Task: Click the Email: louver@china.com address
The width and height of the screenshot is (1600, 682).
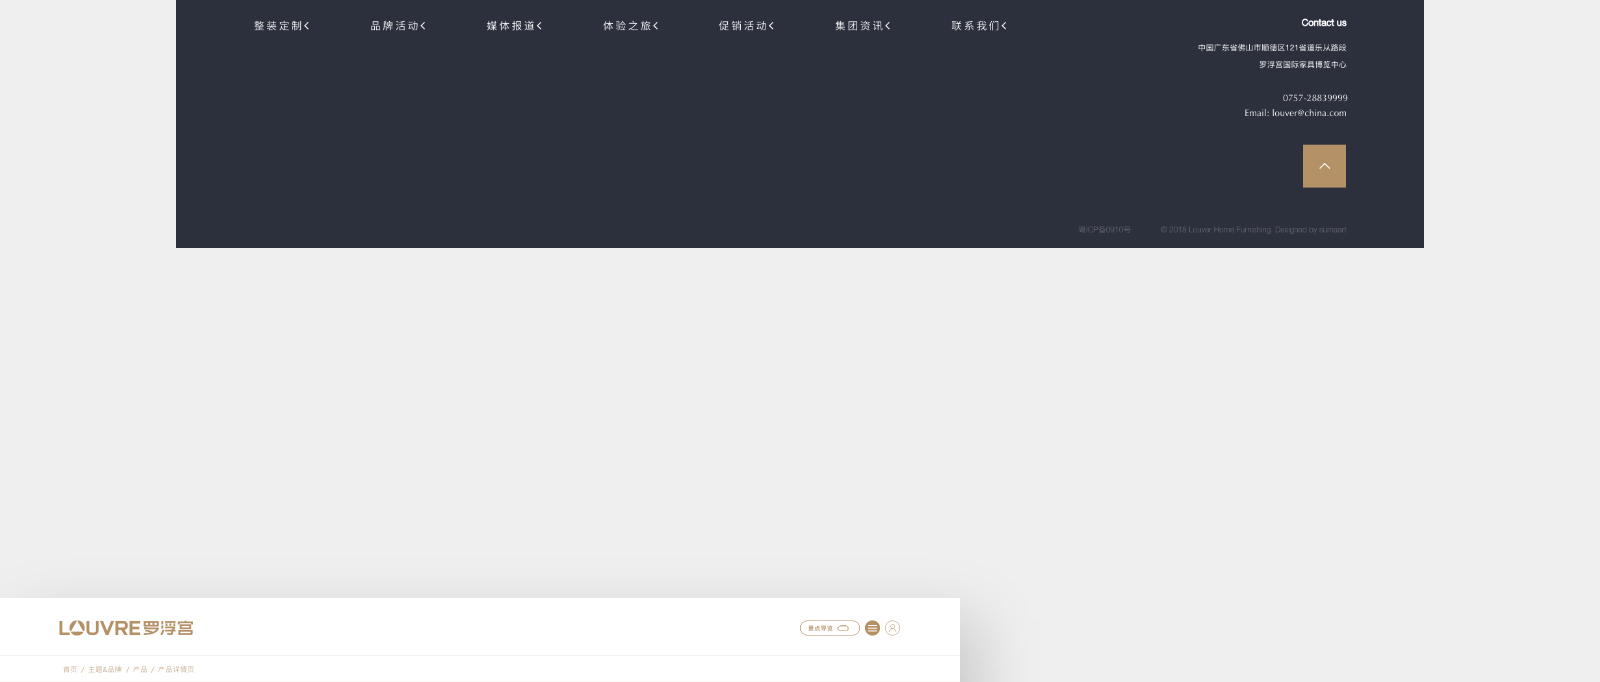Action: tap(1295, 113)
